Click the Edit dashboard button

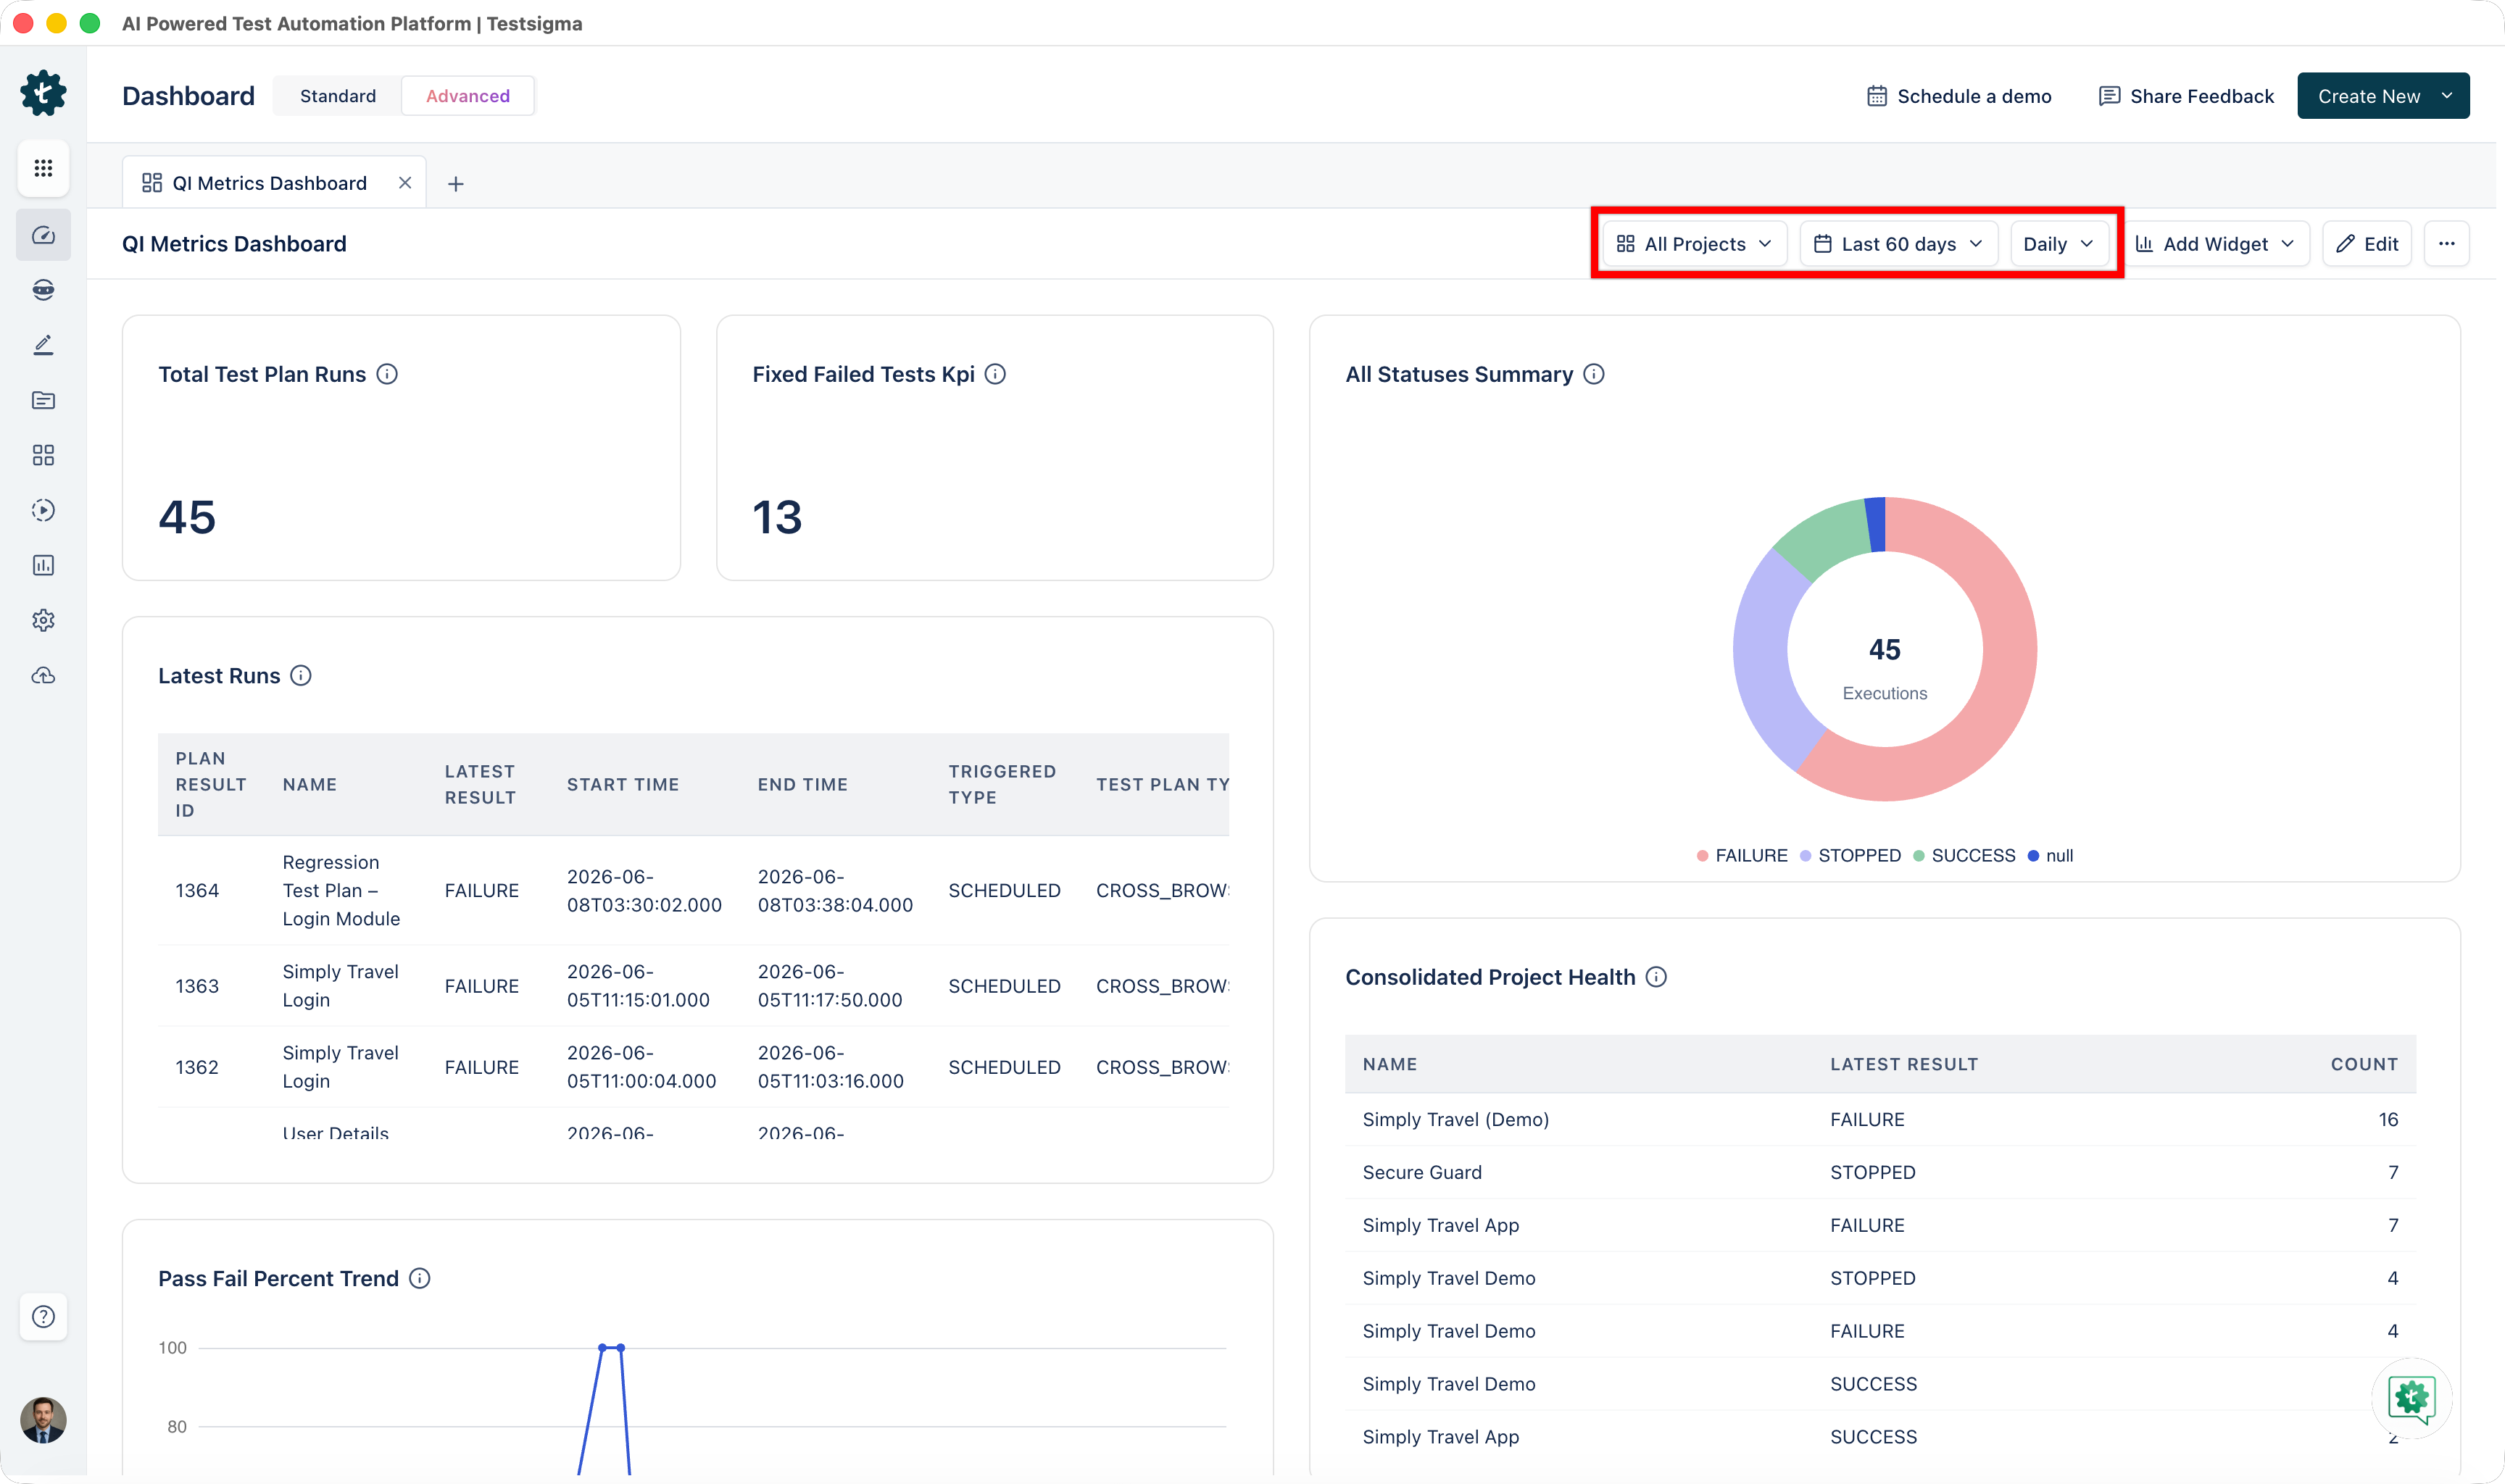tap(2366, 244)
